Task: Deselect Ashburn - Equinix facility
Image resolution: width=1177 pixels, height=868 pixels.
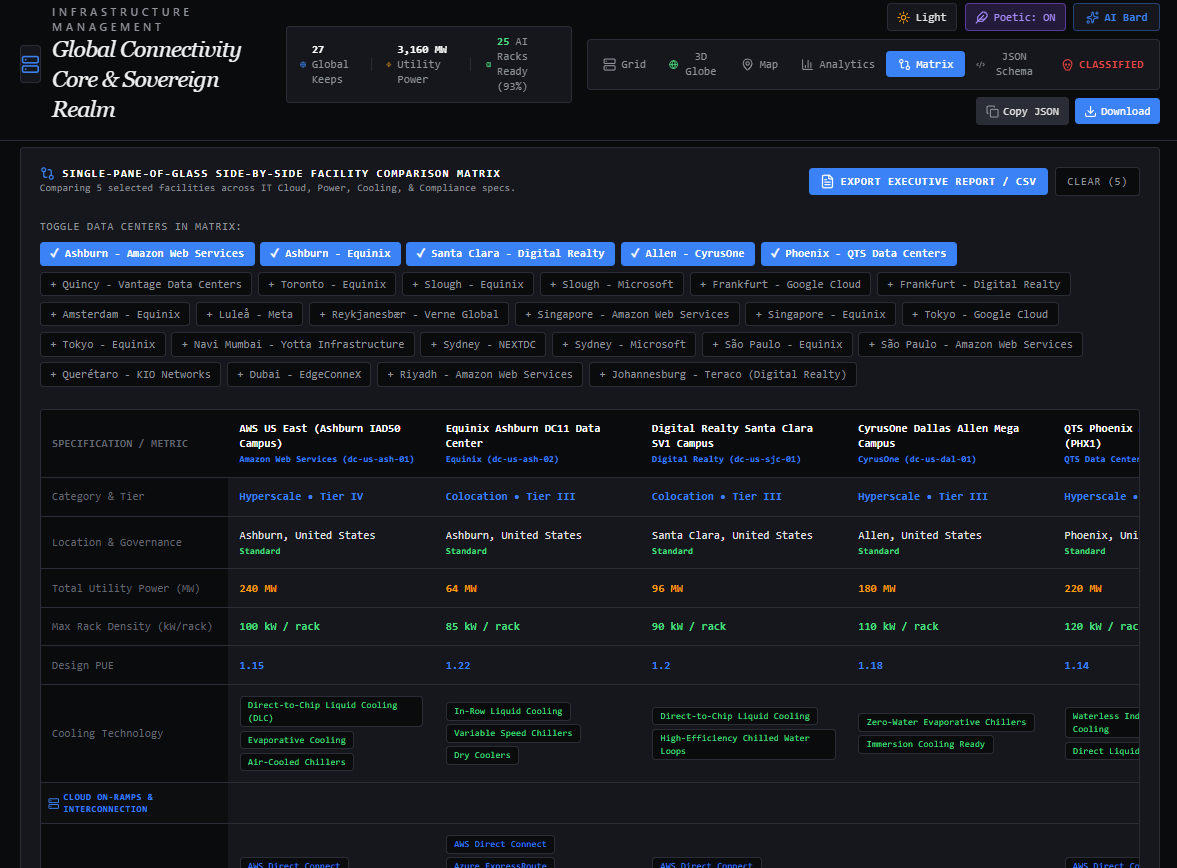Action: coord(330,254)
